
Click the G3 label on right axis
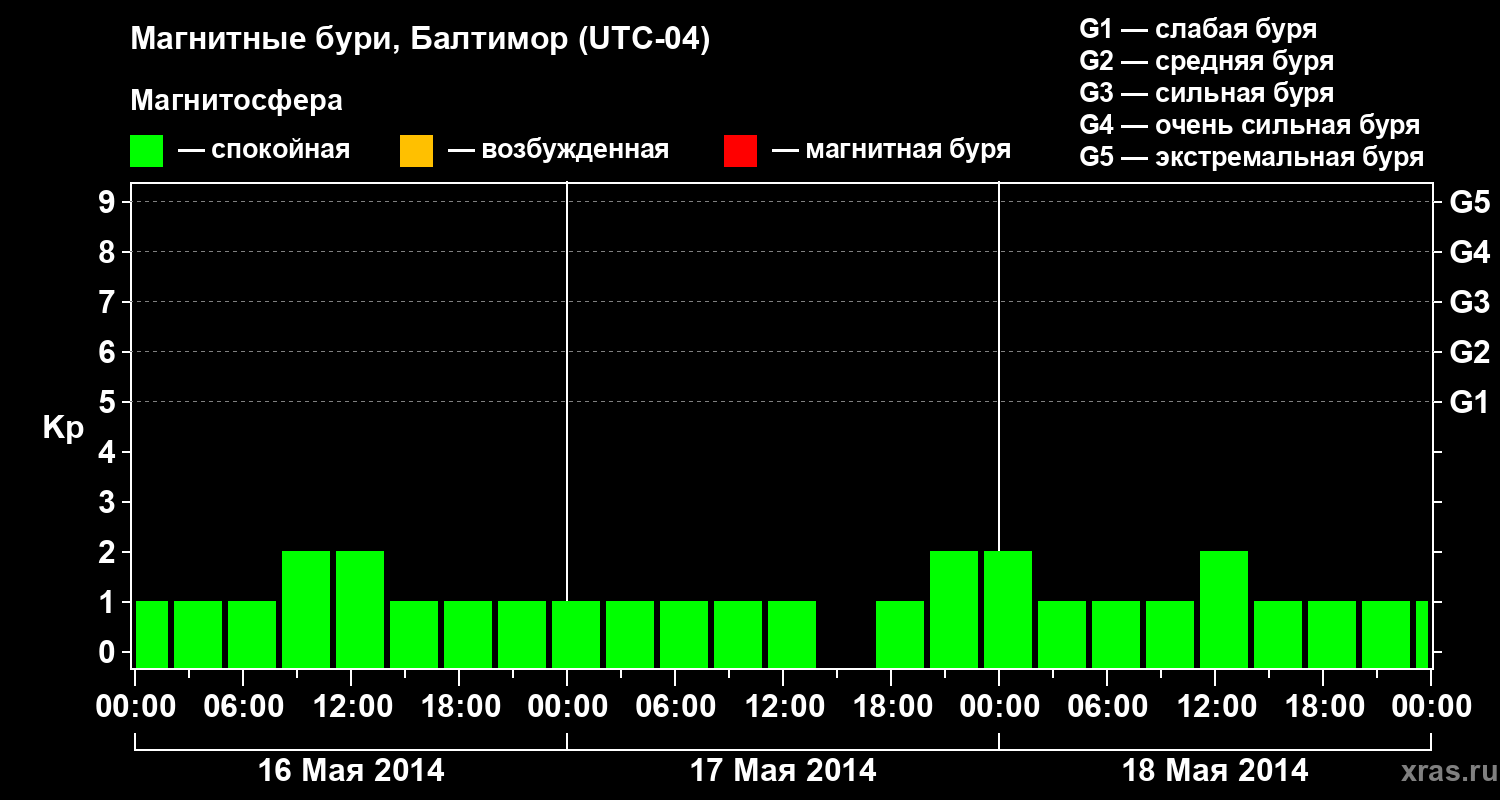(1469, 302)
